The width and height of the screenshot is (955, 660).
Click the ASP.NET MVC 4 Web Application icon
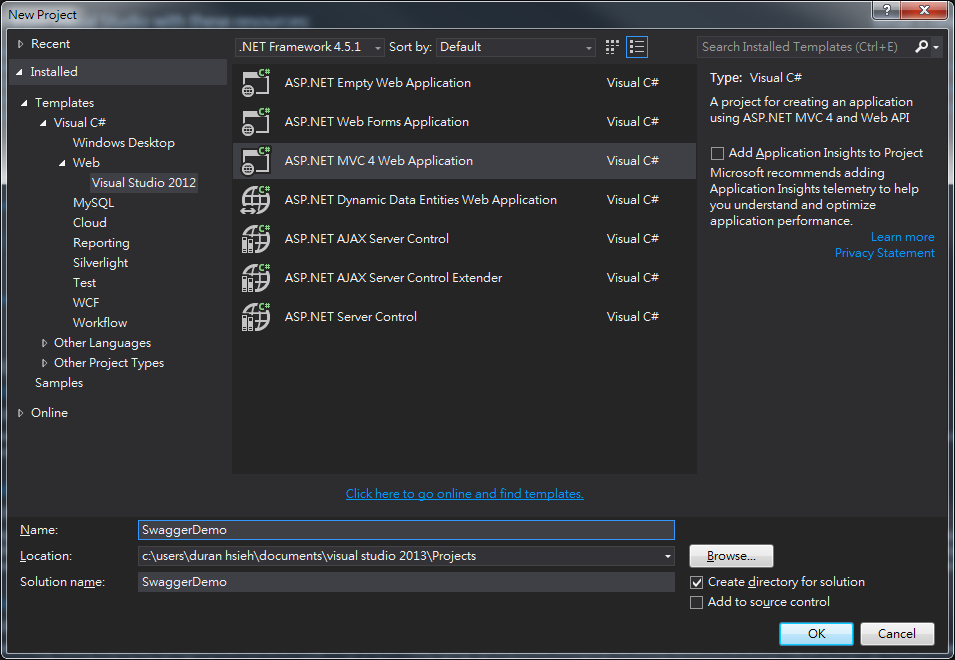256,161
